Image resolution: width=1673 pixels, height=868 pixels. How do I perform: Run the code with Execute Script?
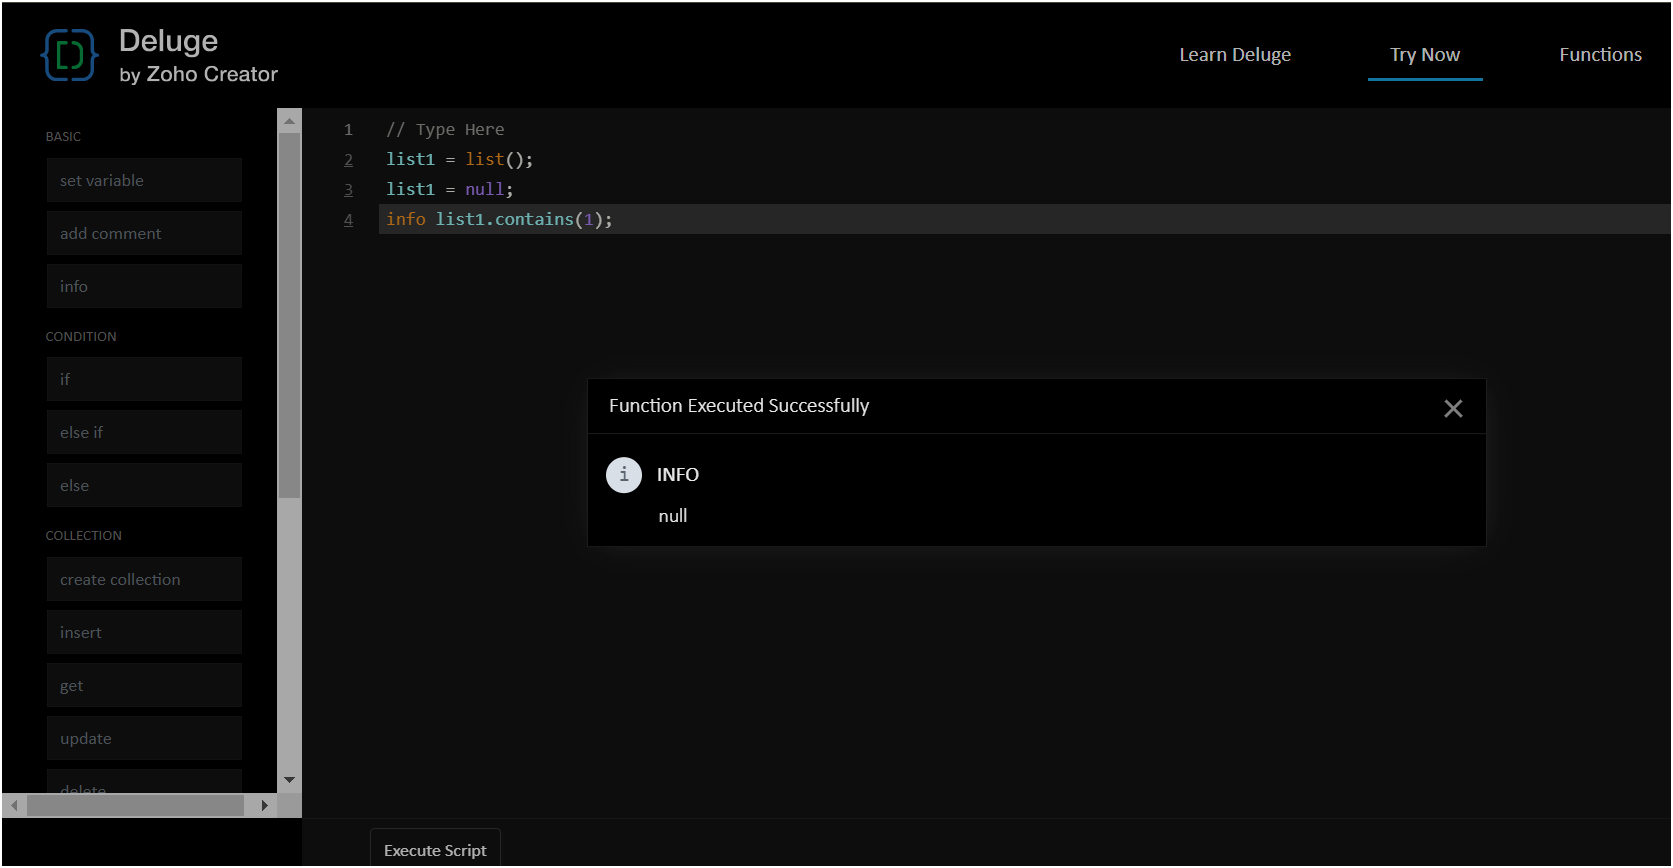click(x=435, y=849)
